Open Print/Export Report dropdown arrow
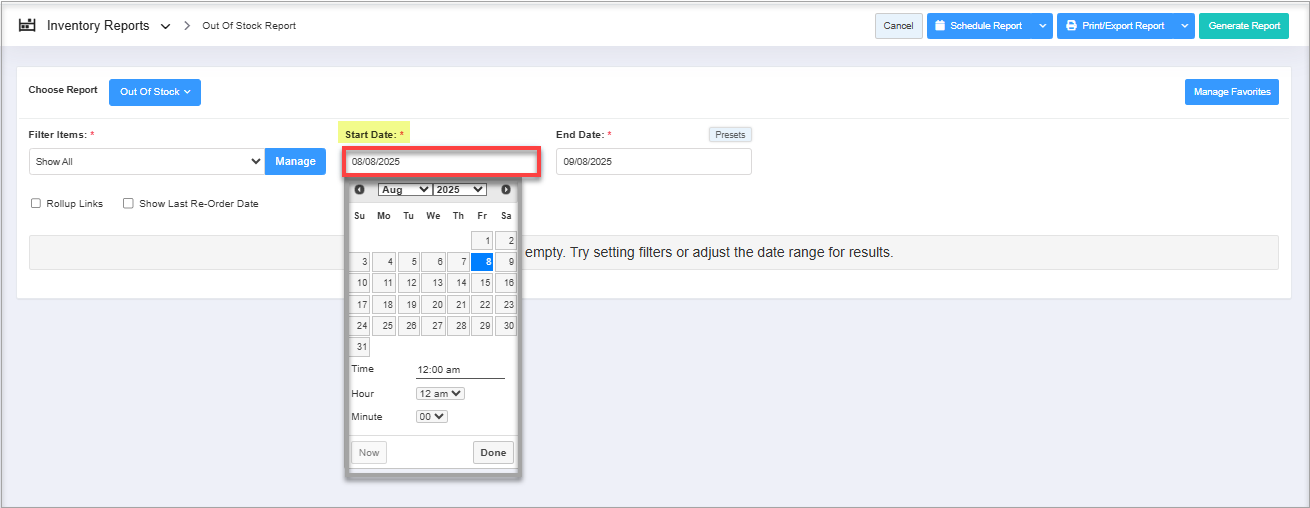 point(1185,26)
